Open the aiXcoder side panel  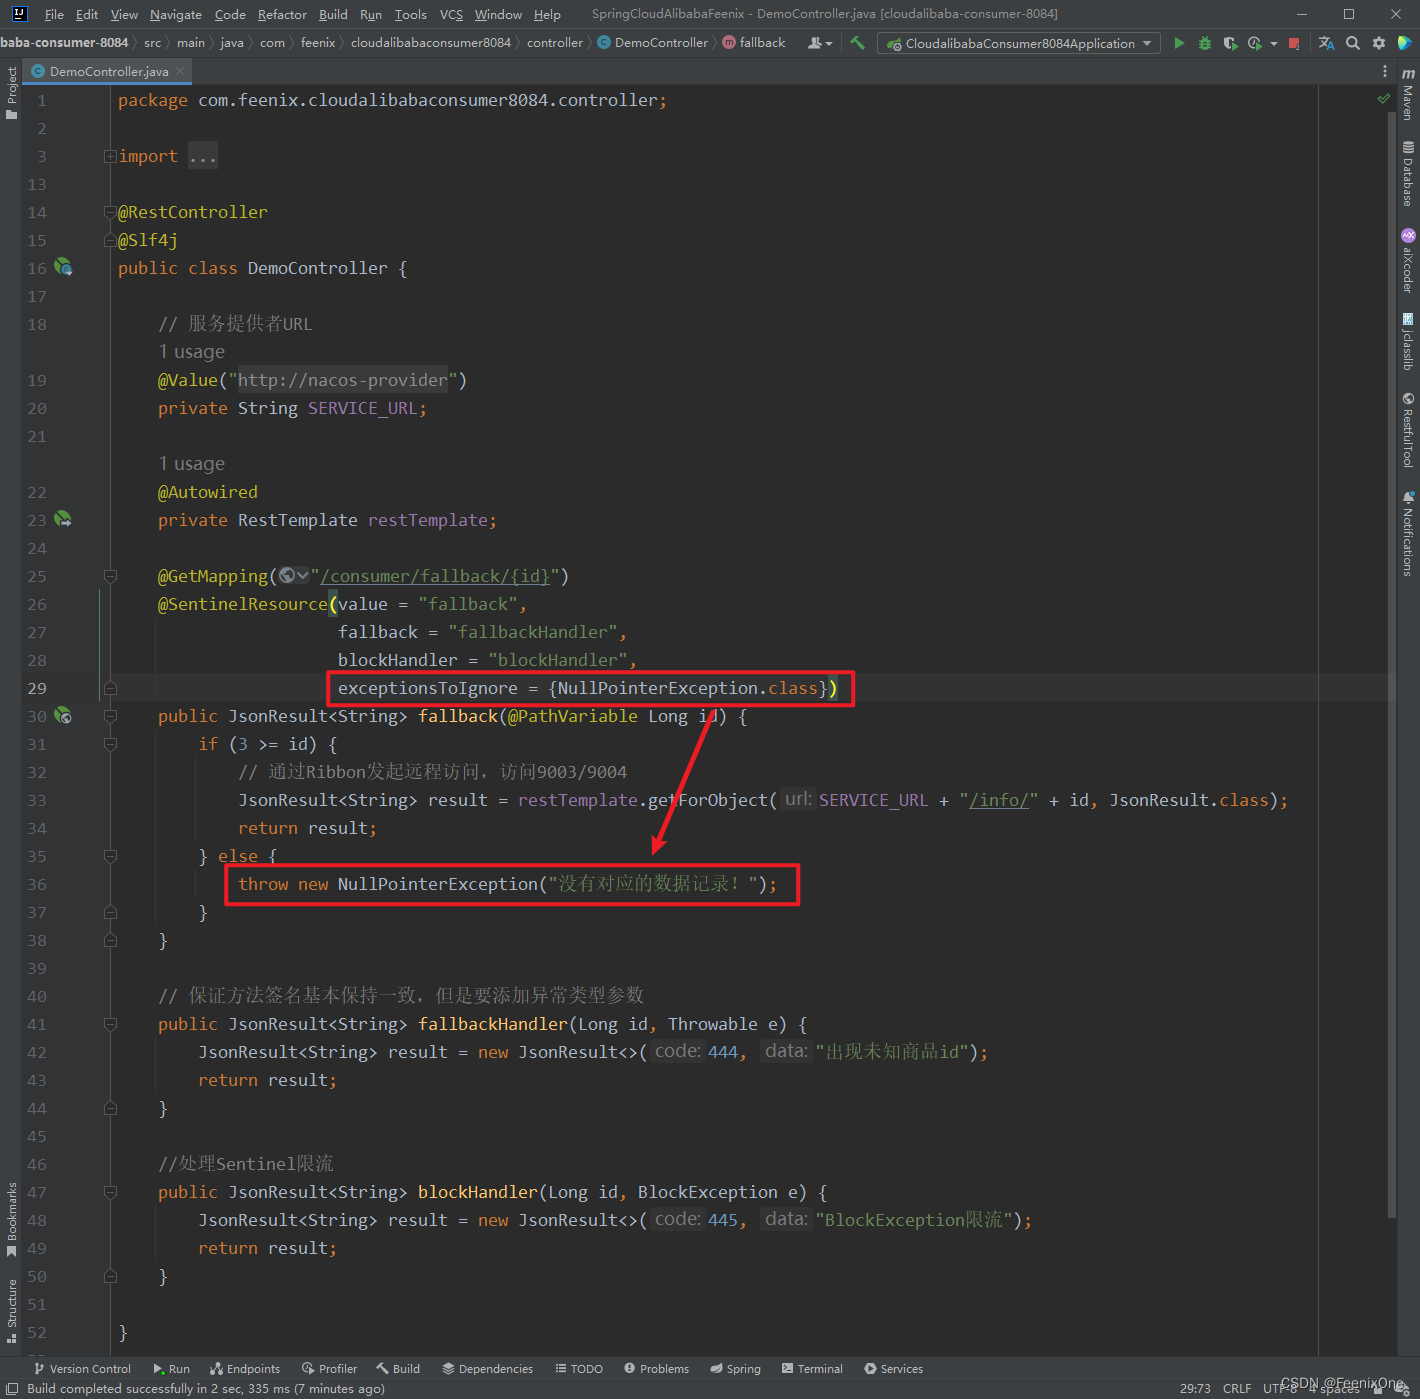point(1408,260)
